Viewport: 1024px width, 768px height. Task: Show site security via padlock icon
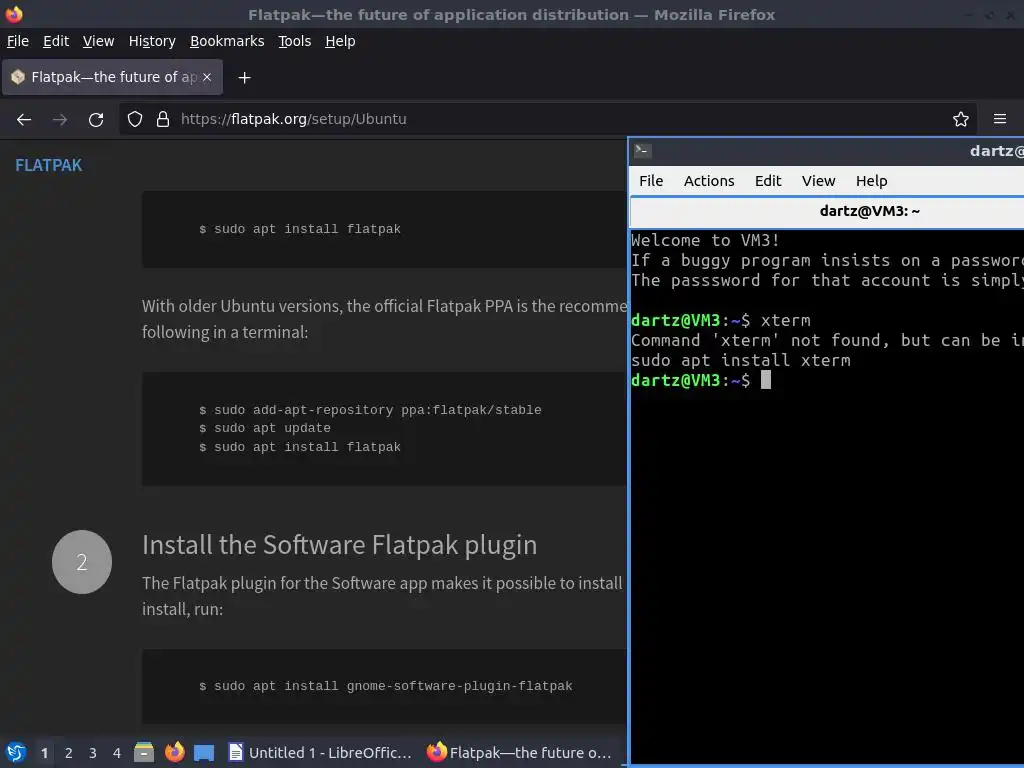(x=163, y=119)
